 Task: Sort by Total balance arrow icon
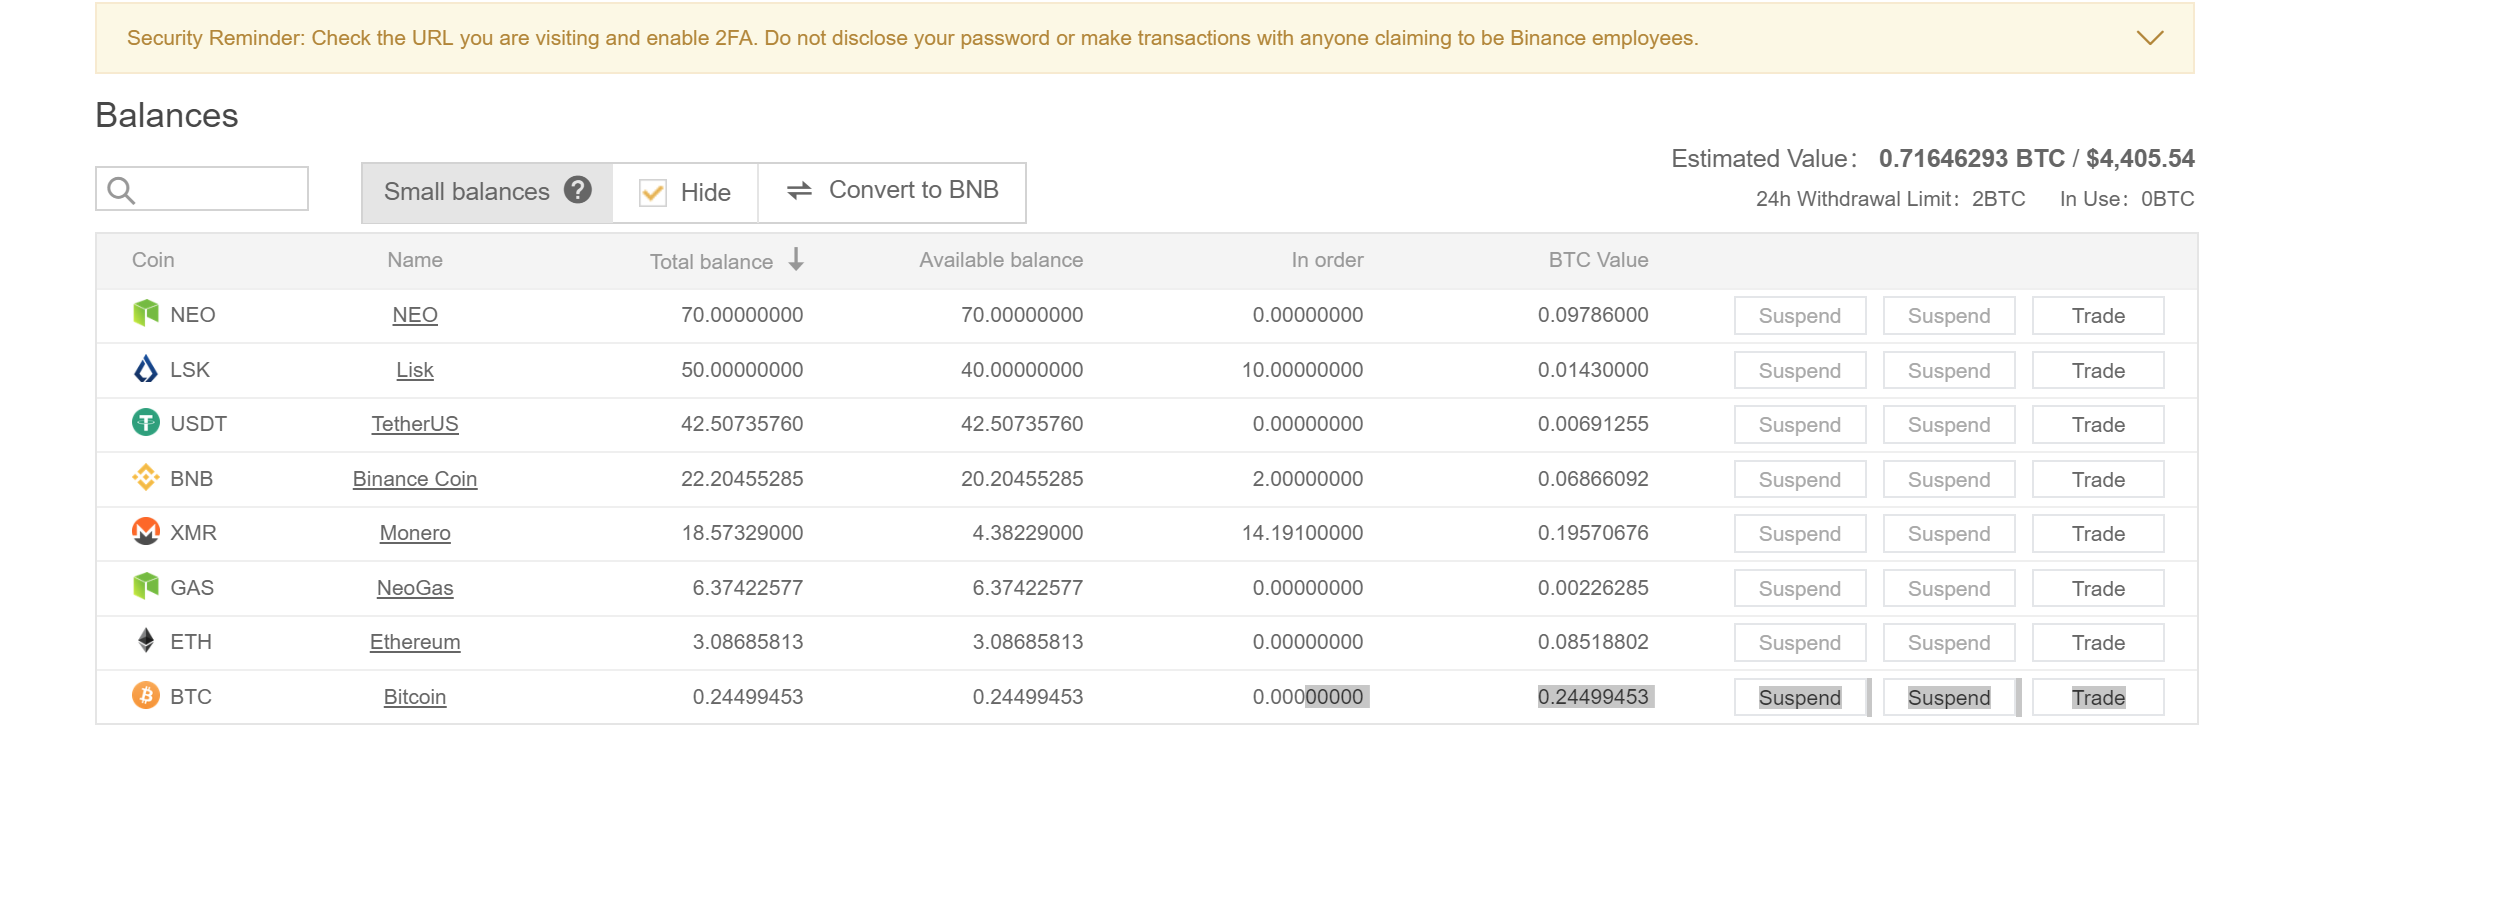click(796, 260)
